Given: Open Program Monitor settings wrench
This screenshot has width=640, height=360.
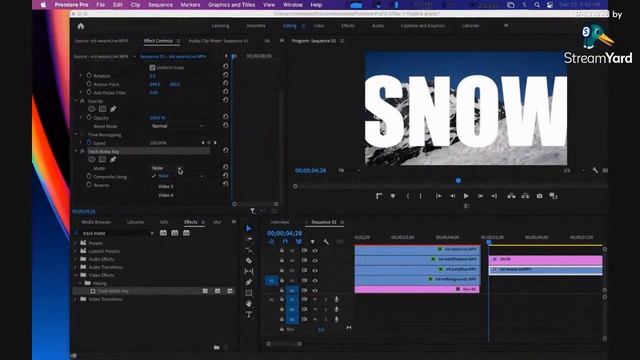Looking at the screenshot, I should coord(595,170).
